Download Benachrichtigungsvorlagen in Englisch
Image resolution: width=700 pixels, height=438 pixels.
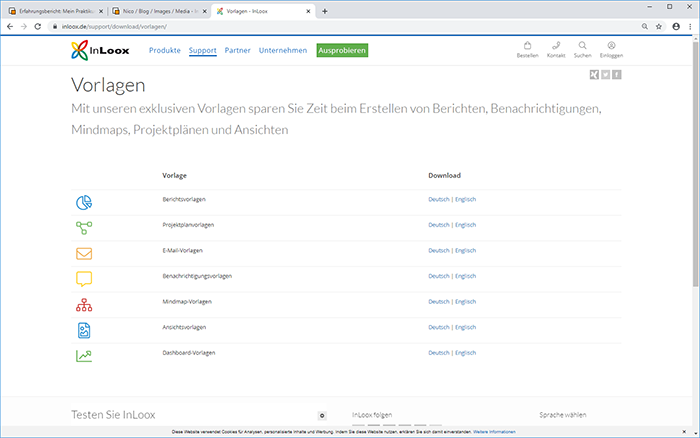466,276
